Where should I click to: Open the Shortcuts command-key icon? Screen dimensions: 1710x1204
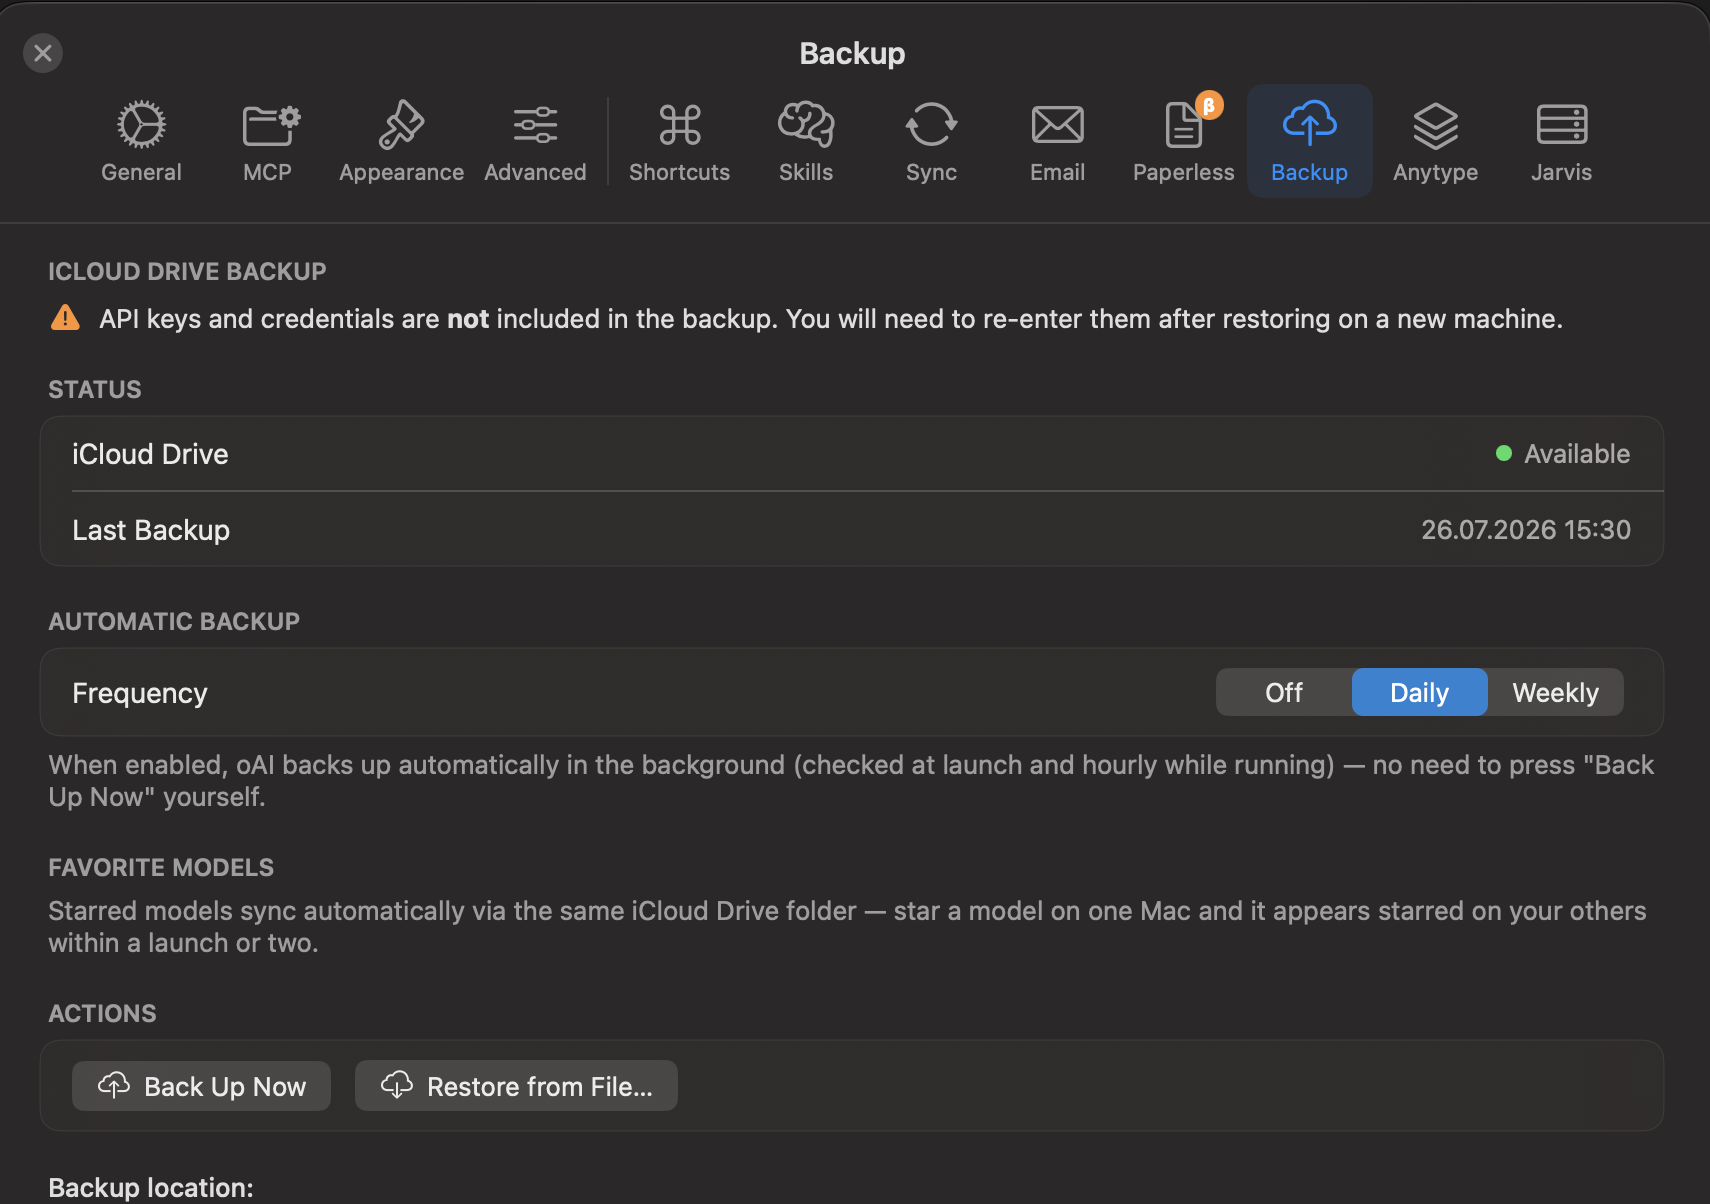tap(680, 125)
